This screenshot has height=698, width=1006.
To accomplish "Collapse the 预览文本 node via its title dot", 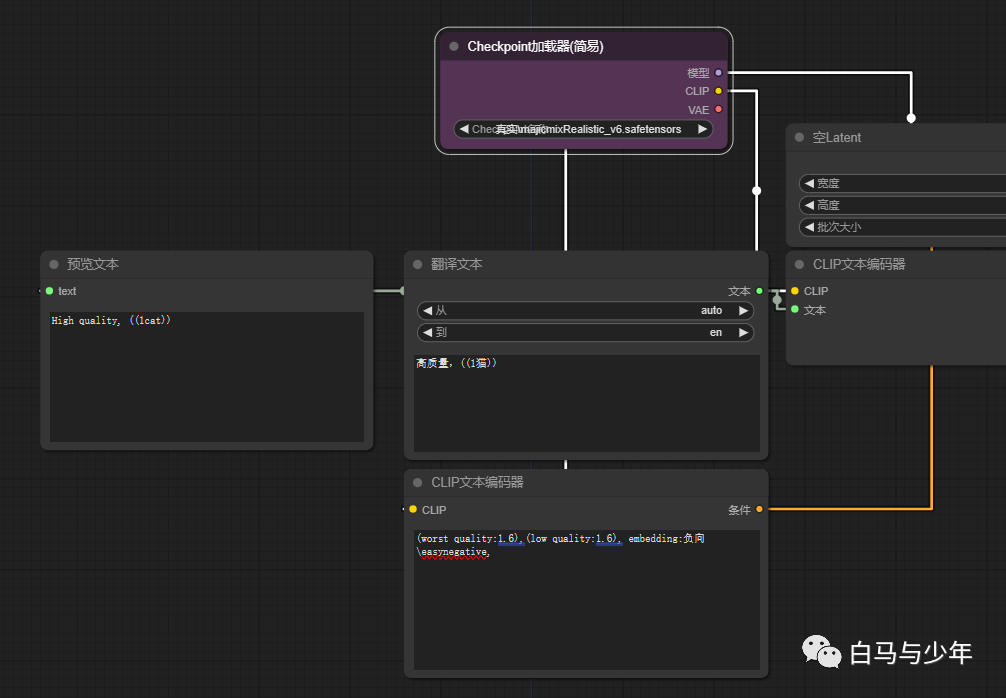I will [54, 265].
